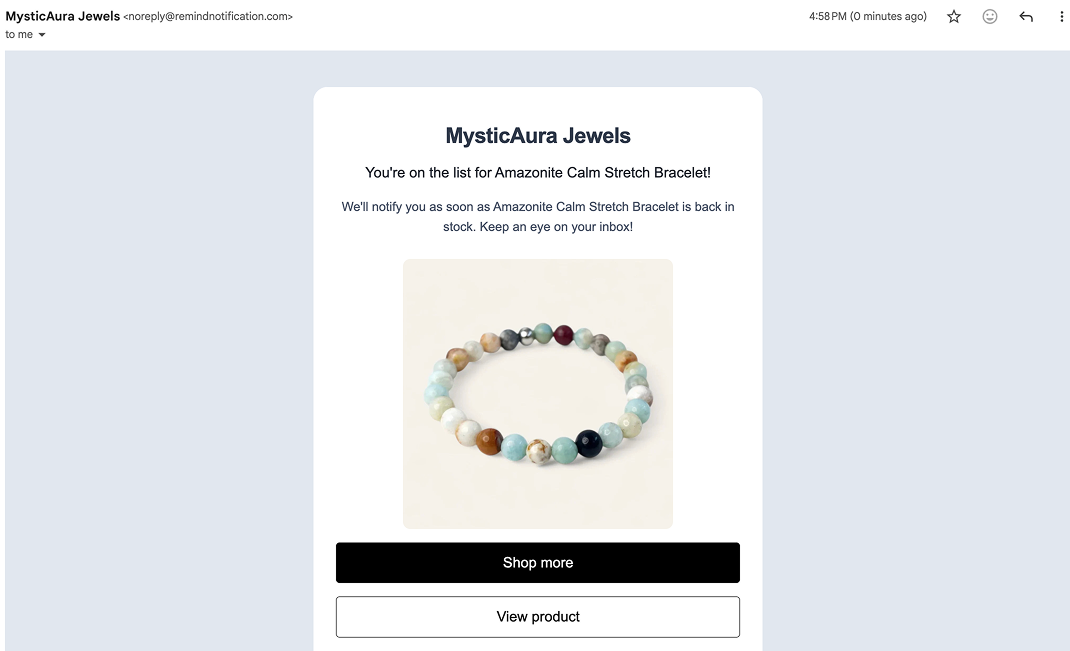The height and width of the screenshot is (651, 1070).
Task: Click the 'We'll notify you as soon' paragraph
Action: coord(538,216)
